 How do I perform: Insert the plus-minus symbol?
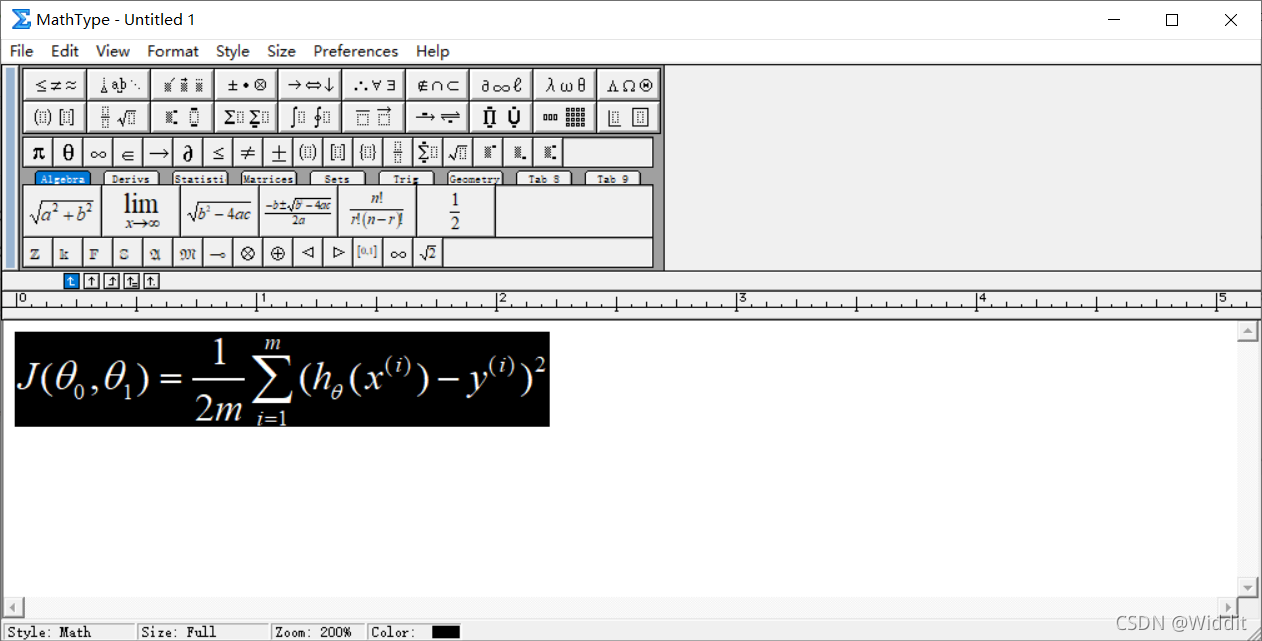pyautogui.click(x=278, y=153)
